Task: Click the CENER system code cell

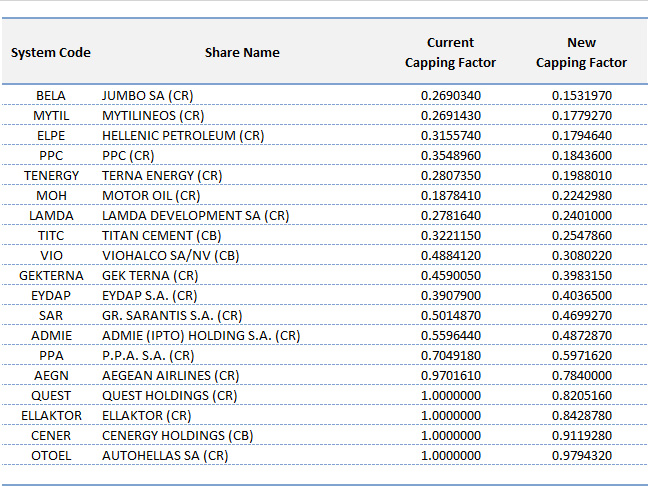Action: point(51,436)
